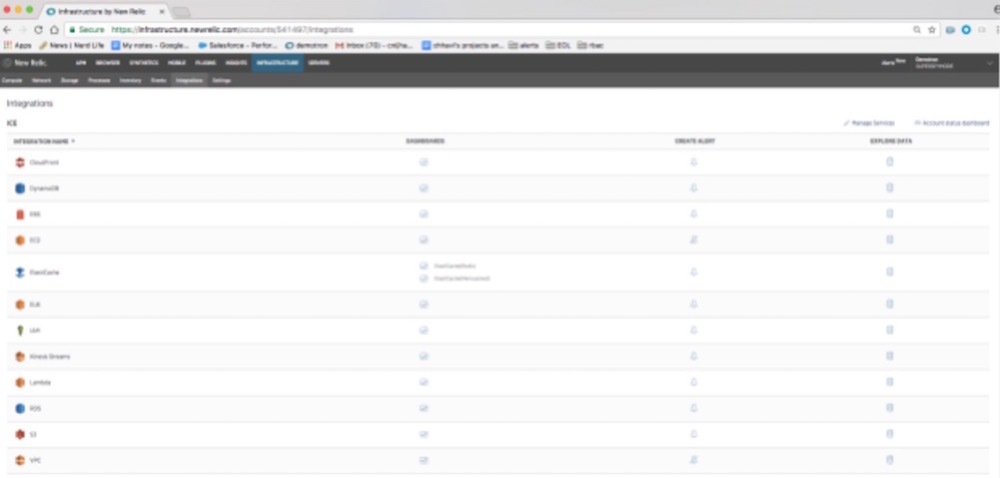1000x478 pixels.
Task: Open the Chrome three-dot menu
Action: click(997, 30)
